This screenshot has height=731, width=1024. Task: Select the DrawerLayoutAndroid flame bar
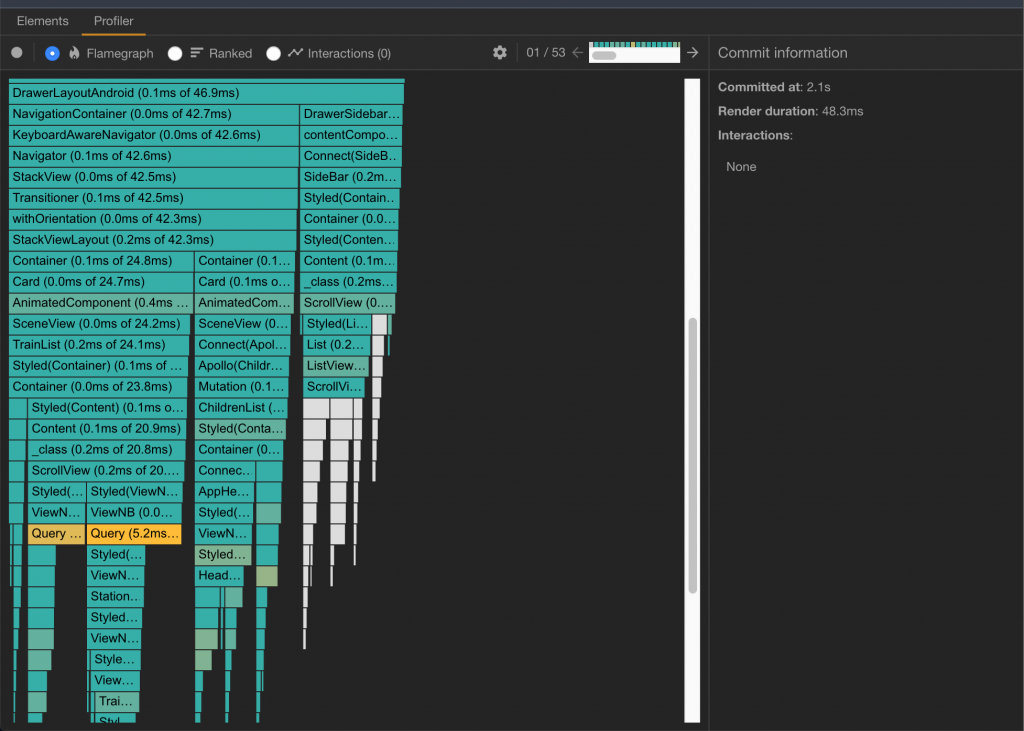pos(206,93)
